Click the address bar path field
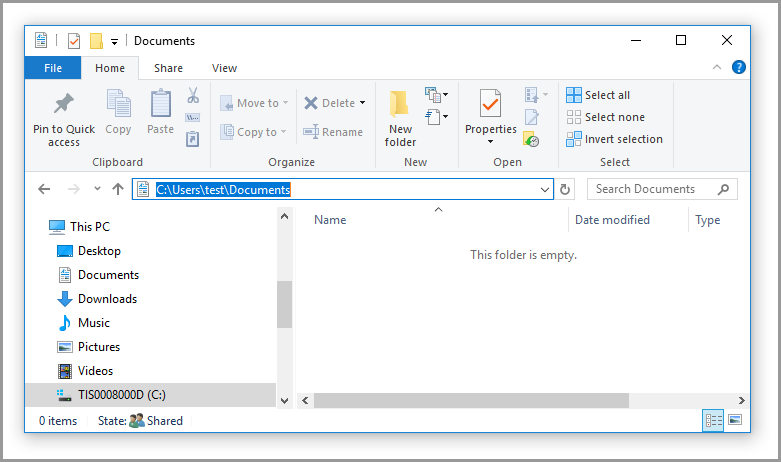 coord(343,189)
